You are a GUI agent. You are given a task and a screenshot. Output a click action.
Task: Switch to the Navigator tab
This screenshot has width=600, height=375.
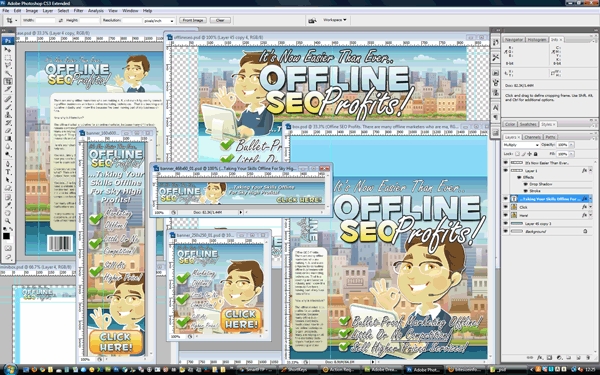[514, 40]
